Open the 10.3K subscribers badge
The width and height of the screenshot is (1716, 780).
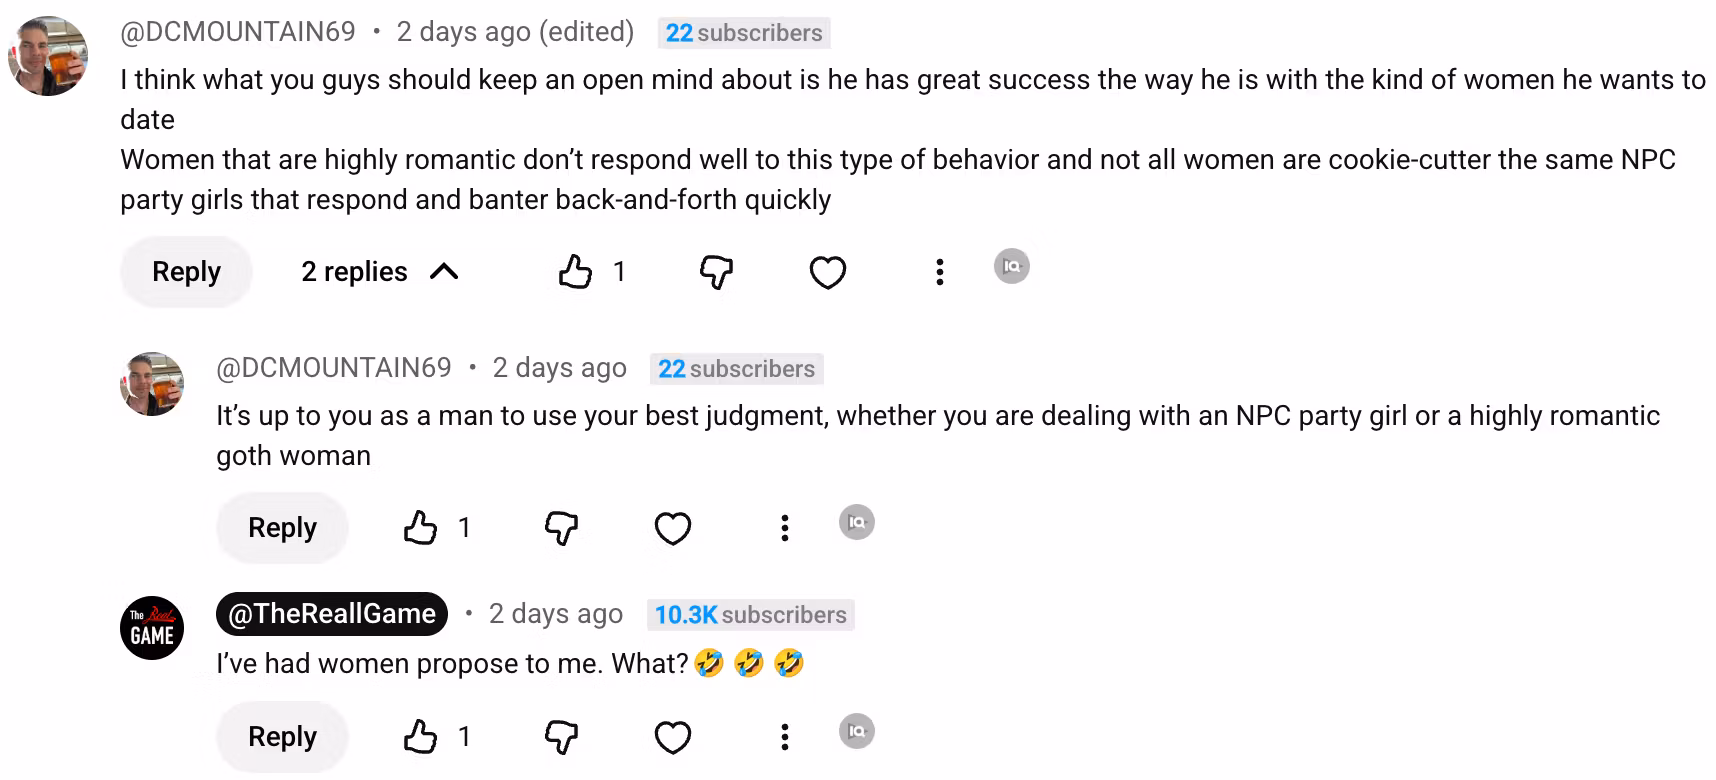click(750, 615)
